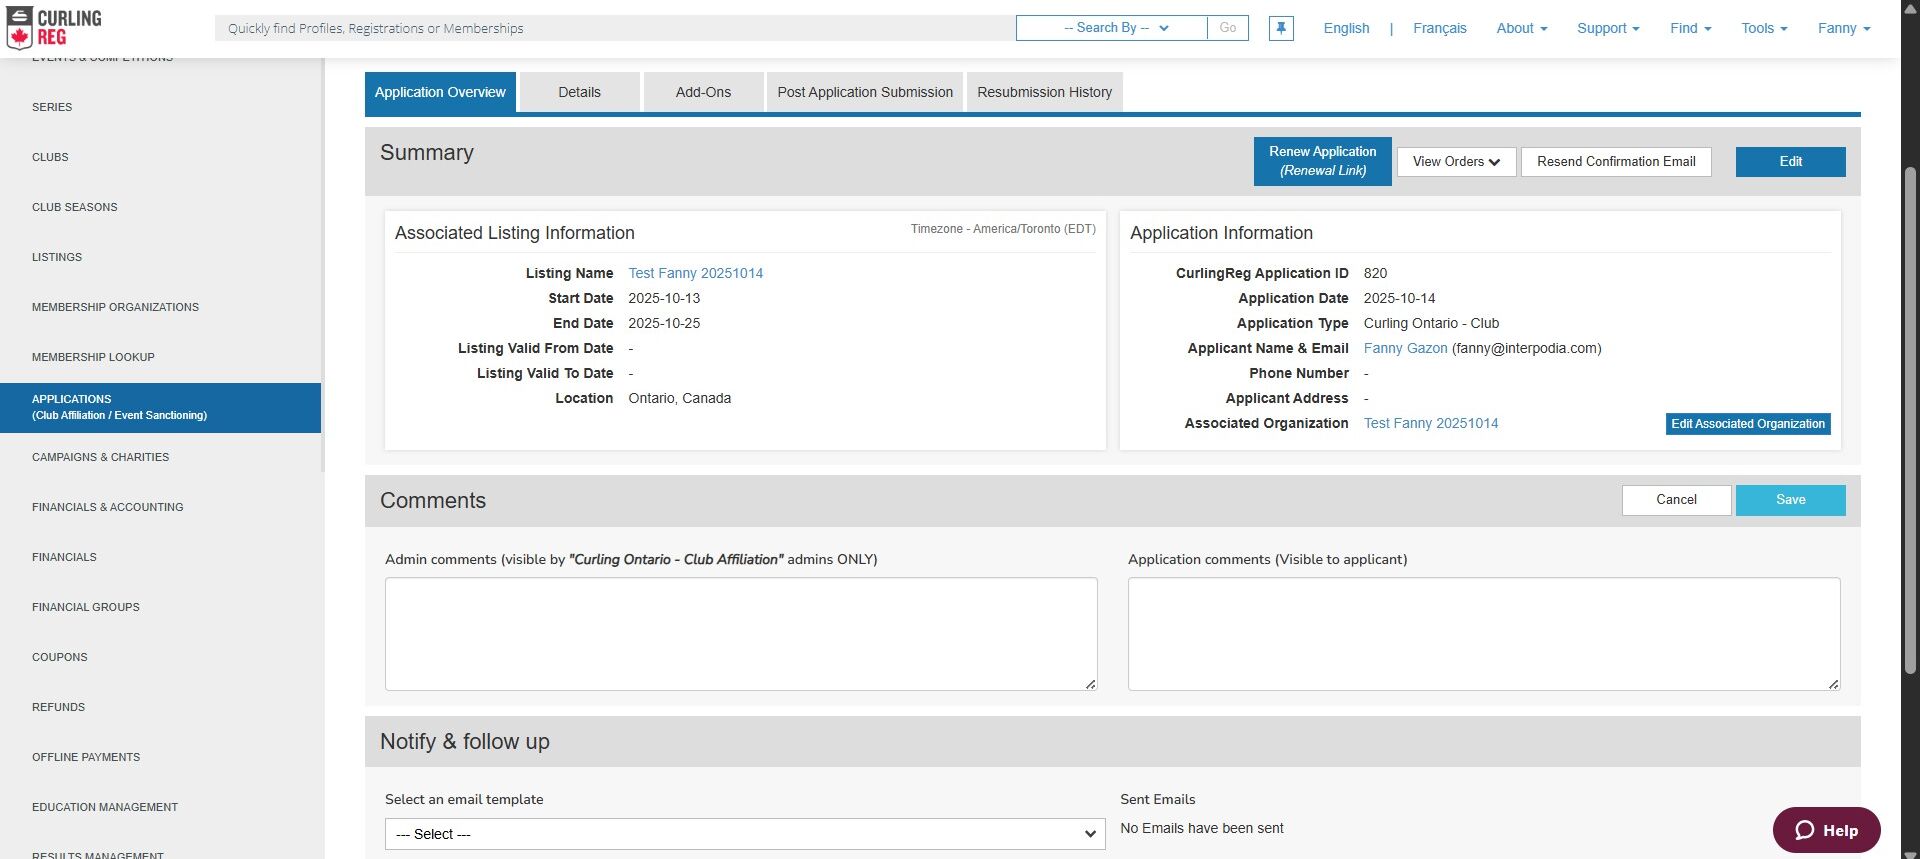Viewport: 1920px width, 859px height.
Task: Open the email template Select dropdown
Action: click(744, 834)
